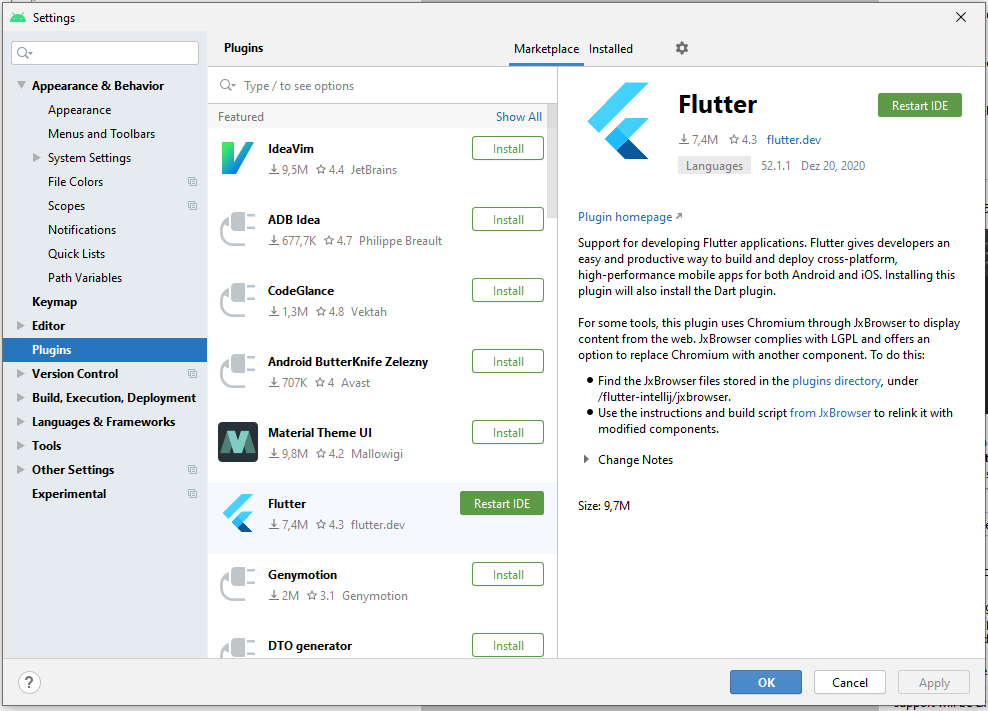
Task: Expand the Version Control node
Action: point(21,374)
